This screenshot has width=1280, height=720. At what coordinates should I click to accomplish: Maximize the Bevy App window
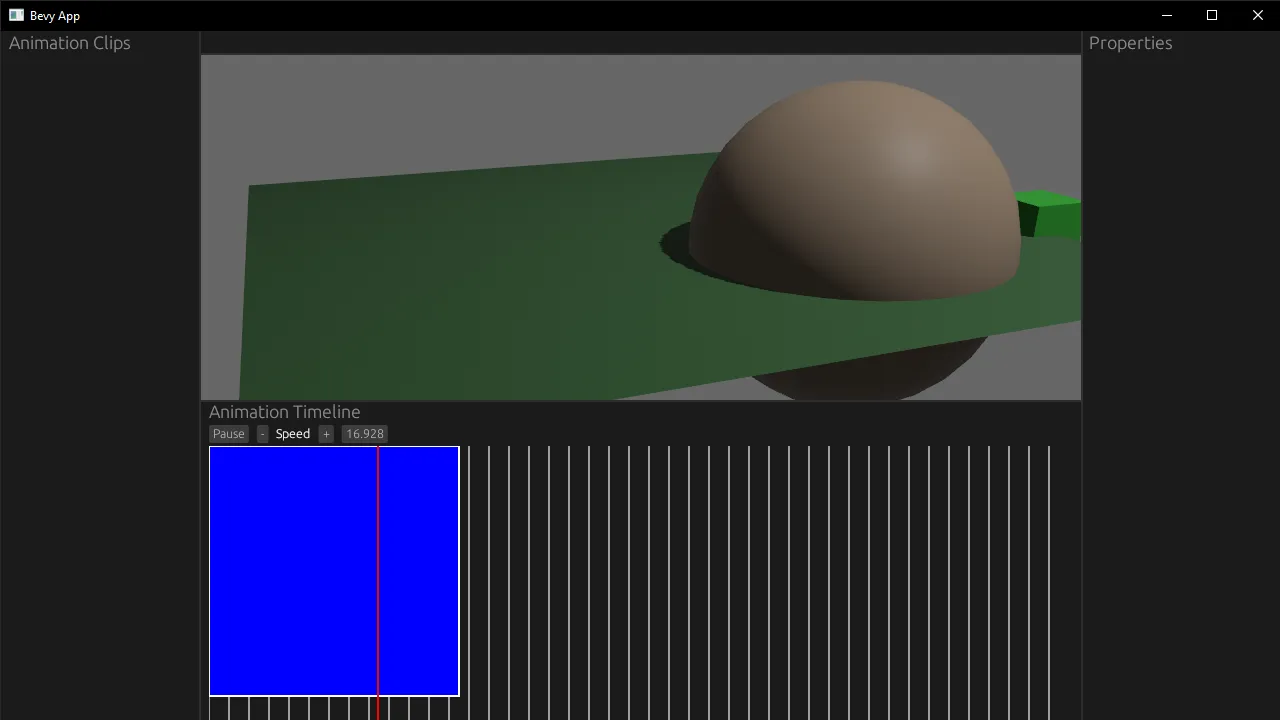pyautogui.click(x=1211, y=15)
